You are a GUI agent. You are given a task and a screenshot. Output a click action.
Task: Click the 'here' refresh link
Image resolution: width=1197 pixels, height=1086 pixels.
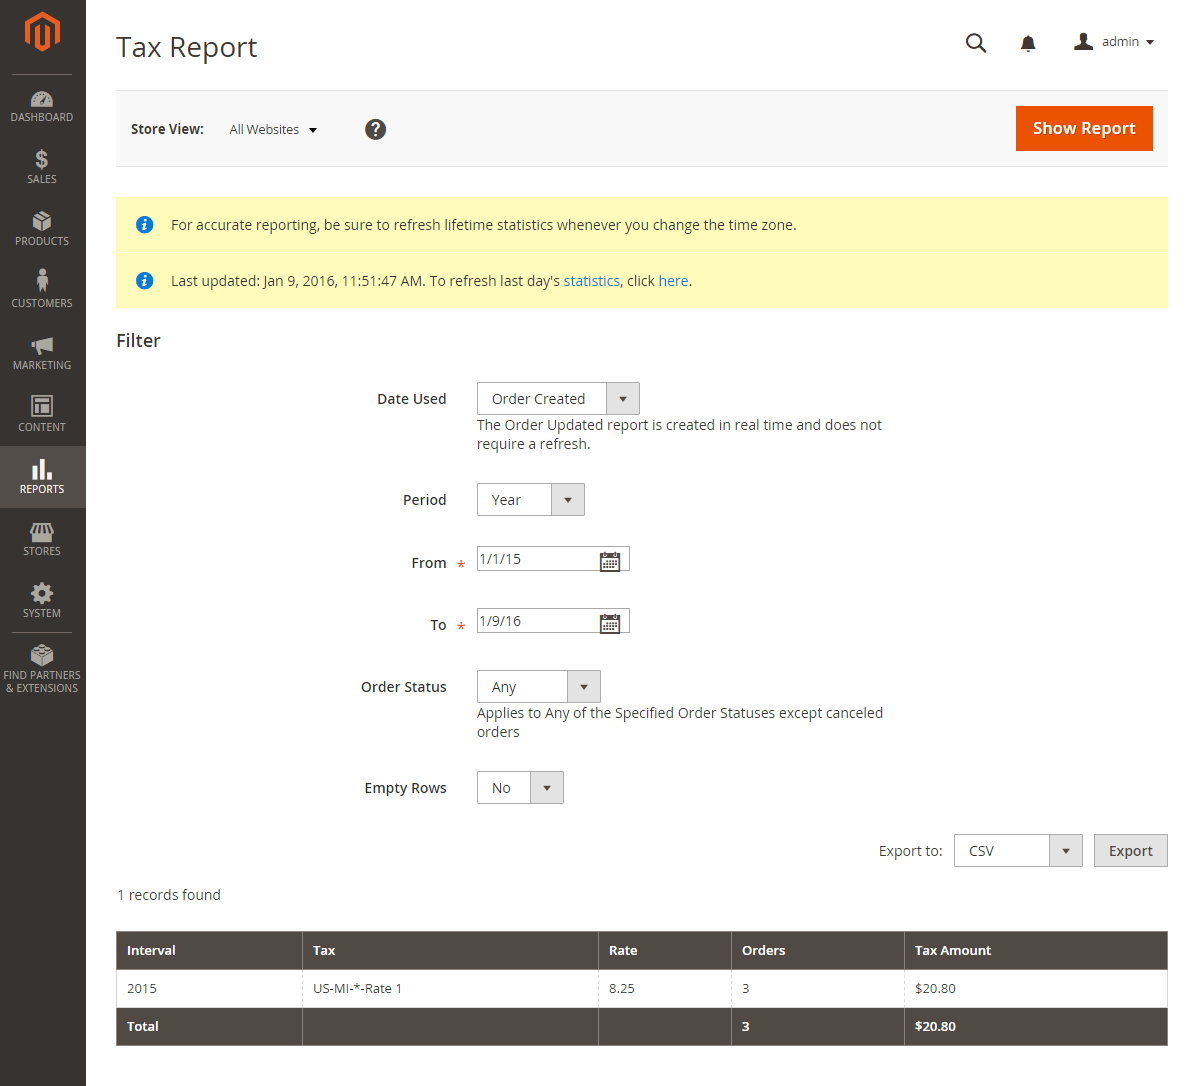(x=673, y=281)
